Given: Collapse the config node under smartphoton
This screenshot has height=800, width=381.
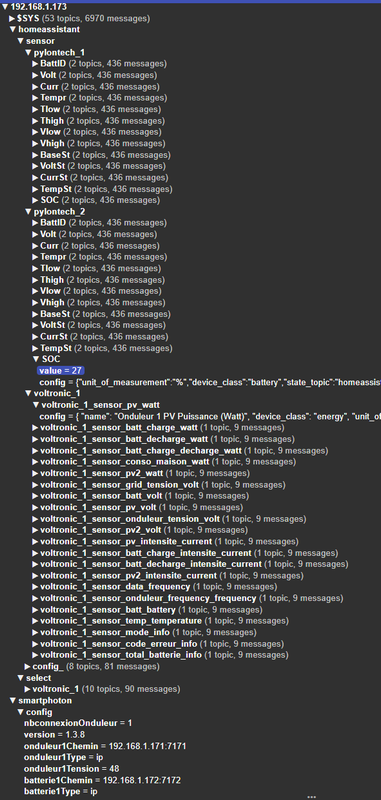Looking at the screenshot, I should point(20,712).
